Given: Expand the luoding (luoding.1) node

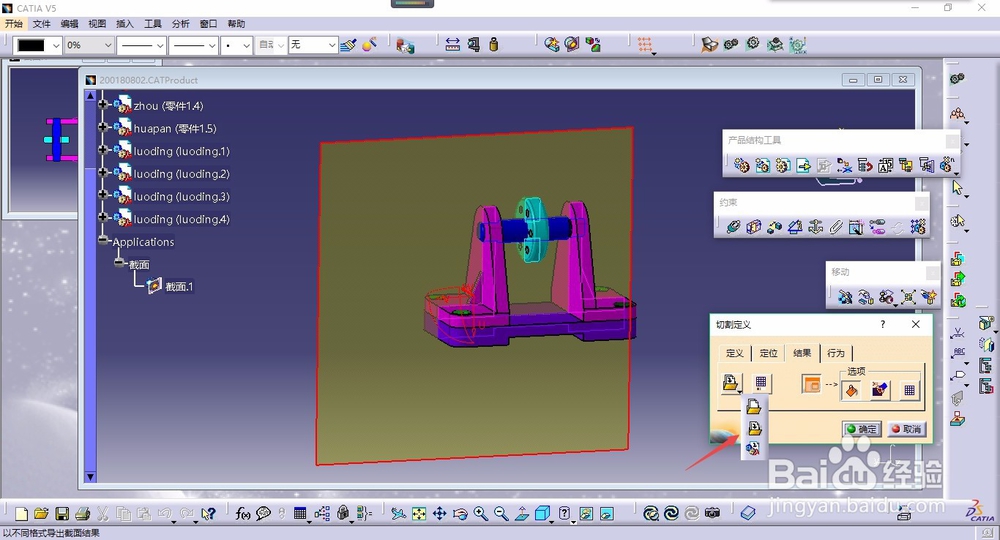Looking at the screenshot, I should click(102, 149).
